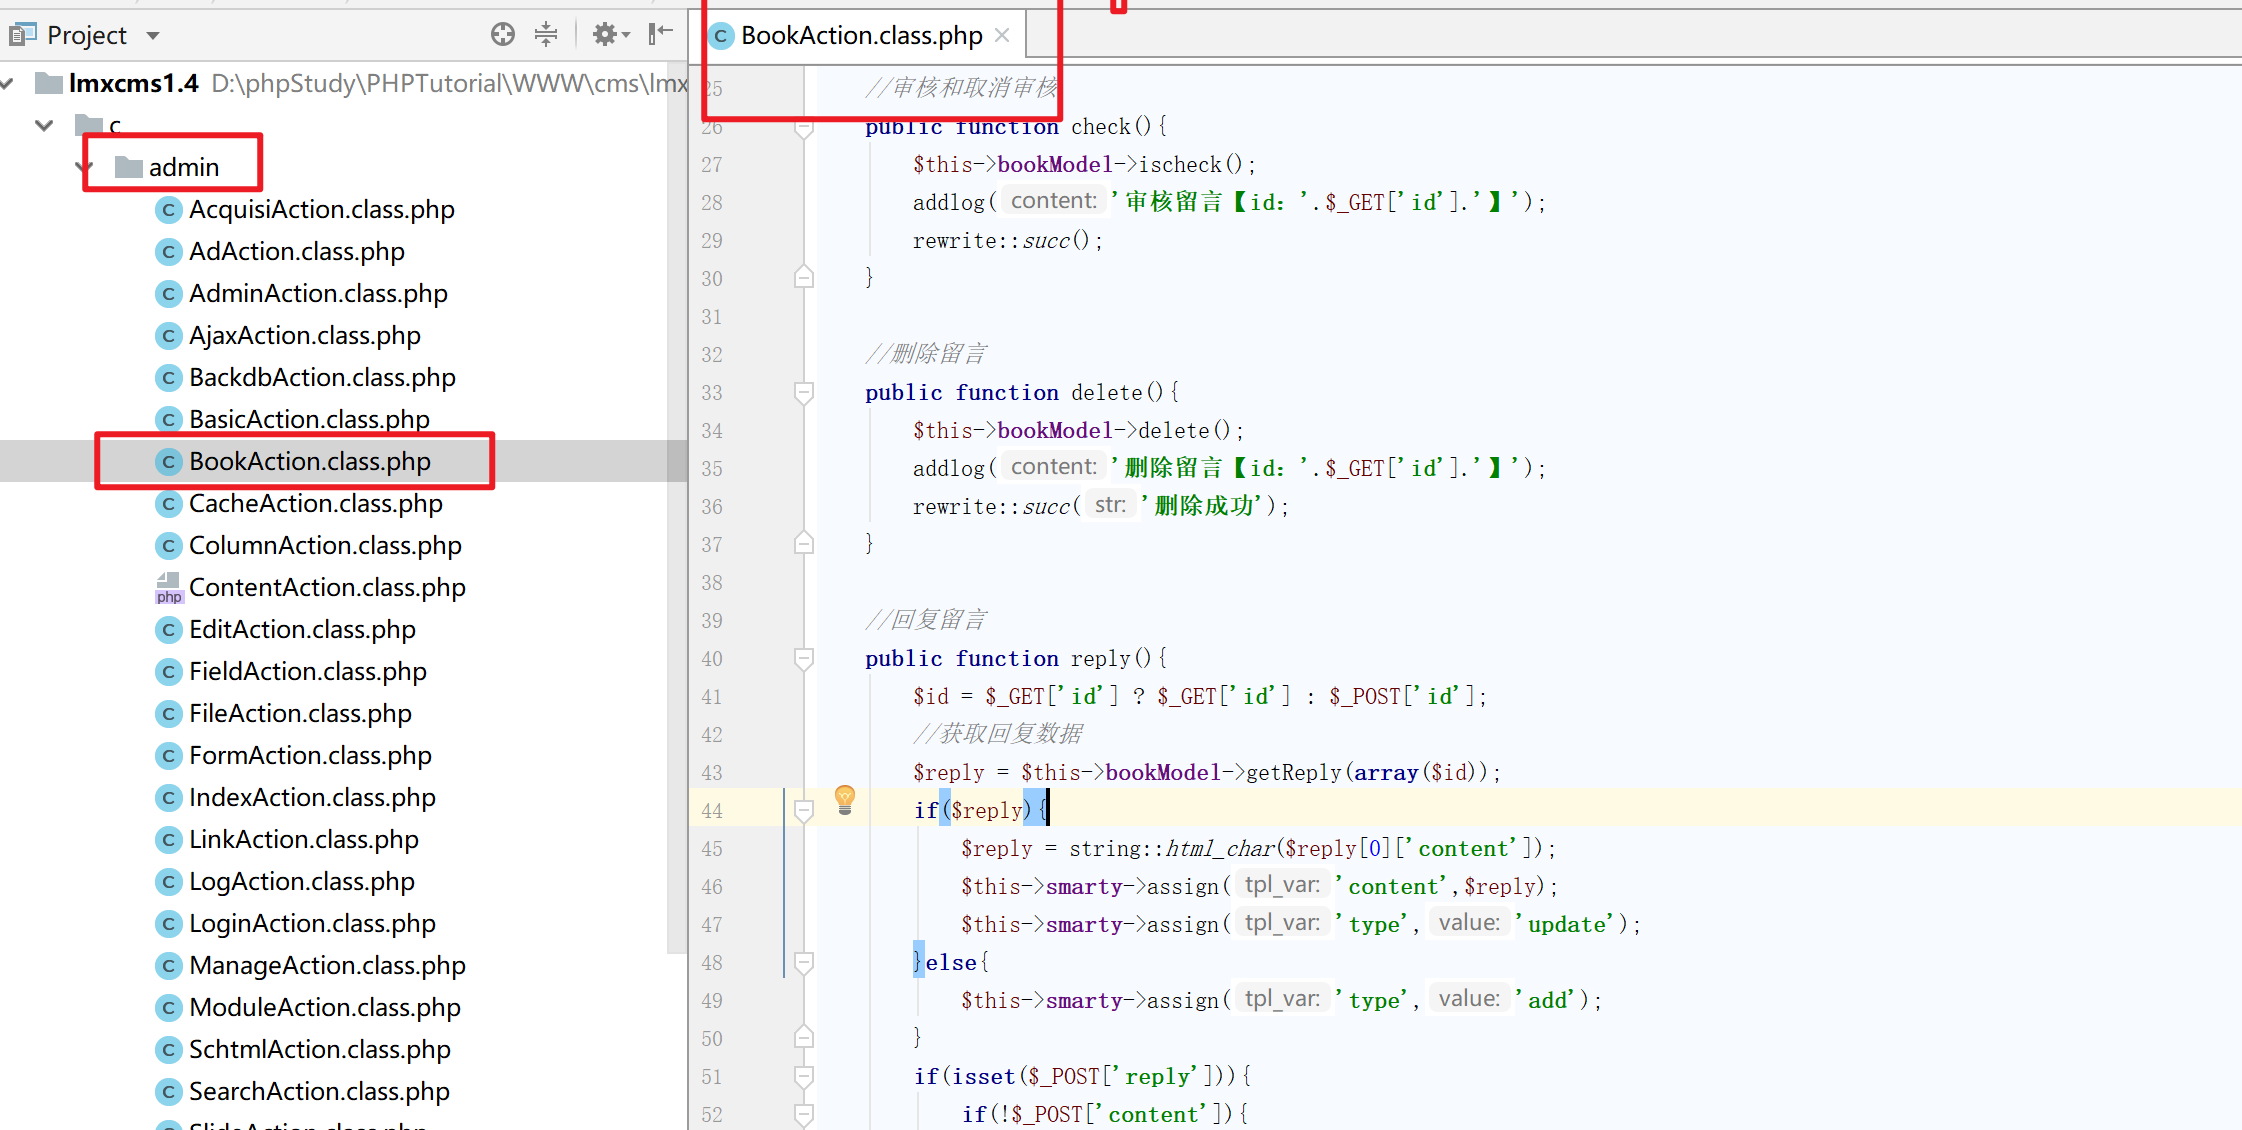Click the scroll-from-source target icon

[503, 35]
